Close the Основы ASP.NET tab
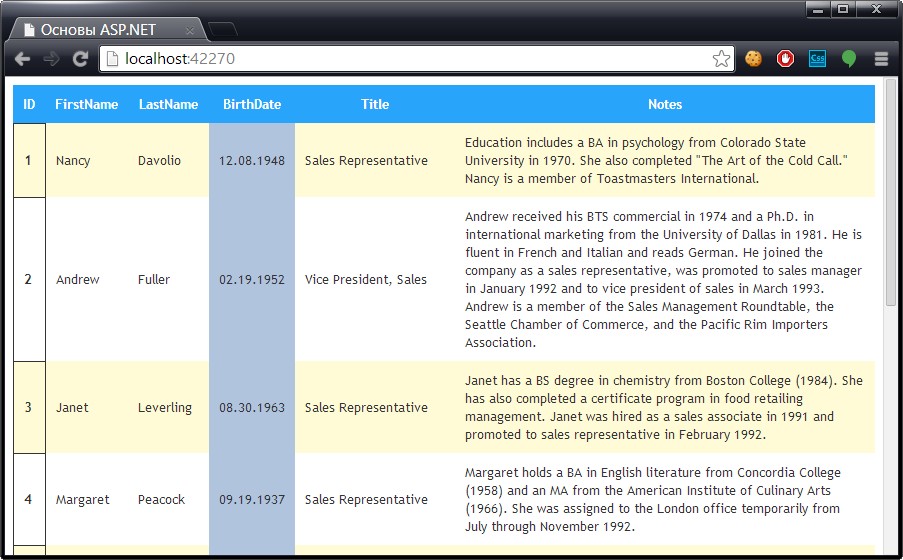 189,31
